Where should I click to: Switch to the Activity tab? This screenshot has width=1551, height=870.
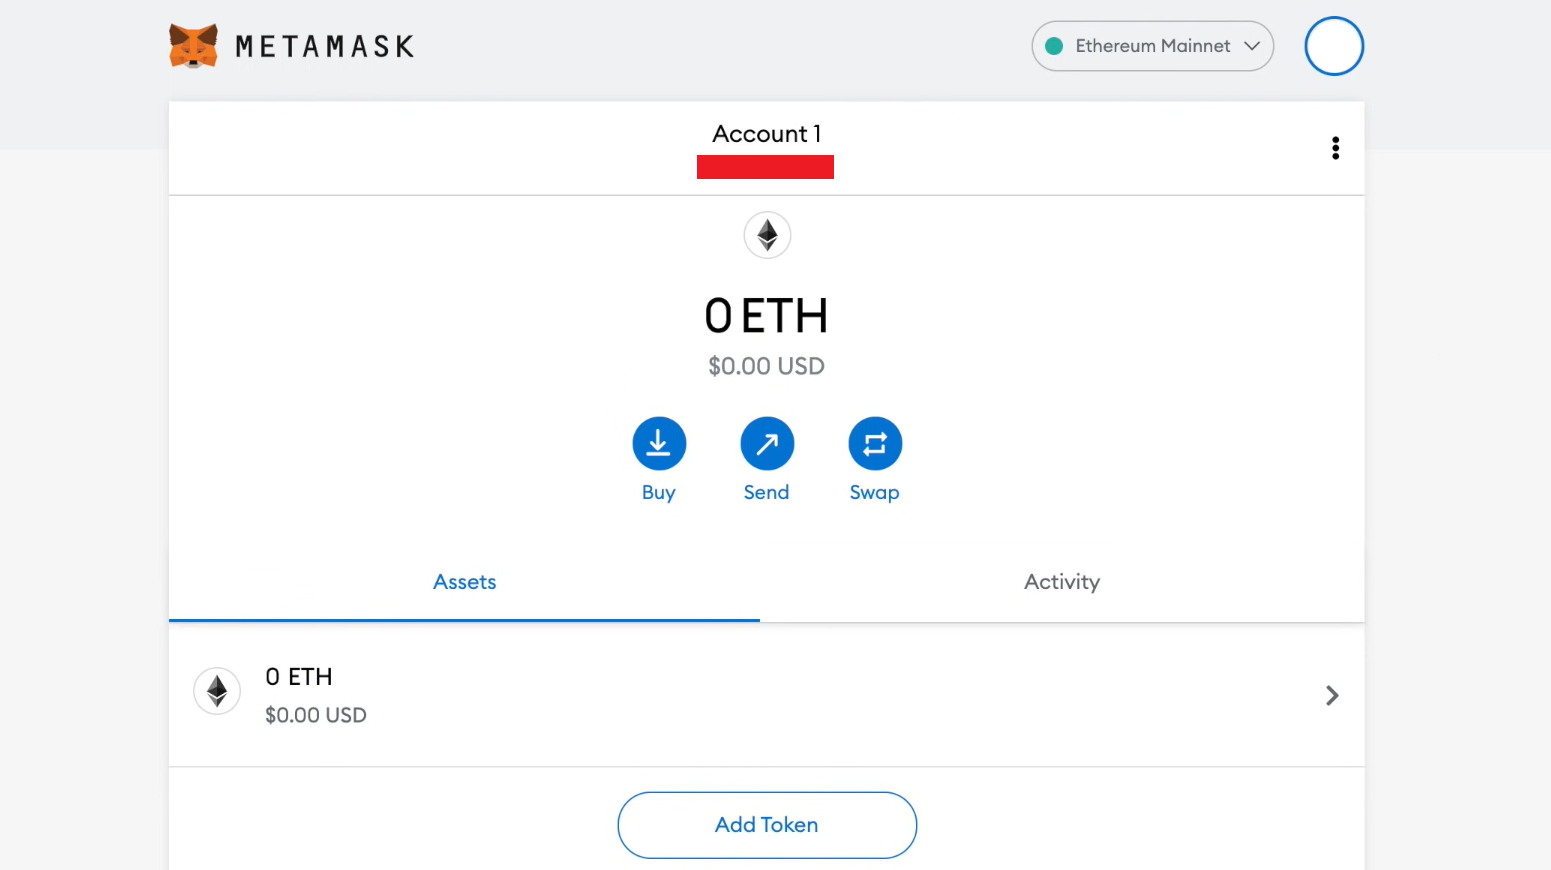1061,581
